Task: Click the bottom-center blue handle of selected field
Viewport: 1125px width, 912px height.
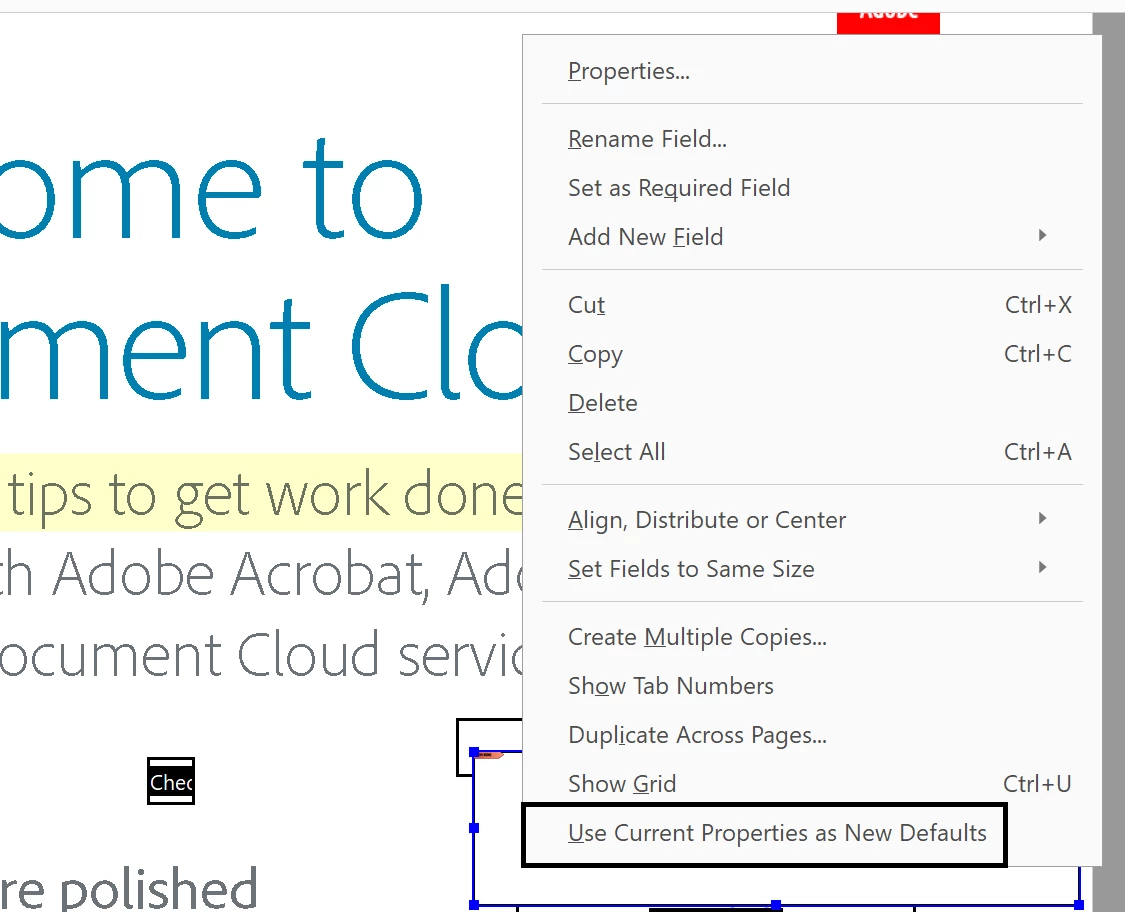Action: click(x=776, y=906)
